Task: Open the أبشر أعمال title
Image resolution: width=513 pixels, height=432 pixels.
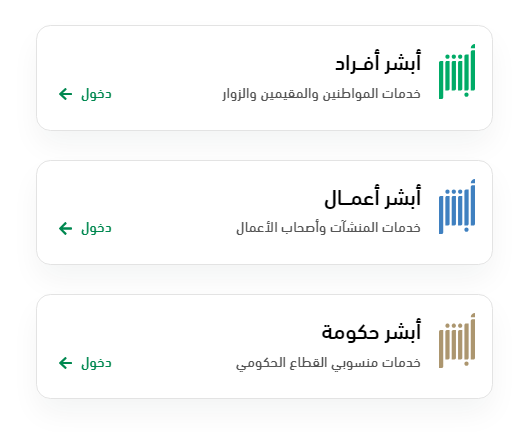Action: coord(373,197)
